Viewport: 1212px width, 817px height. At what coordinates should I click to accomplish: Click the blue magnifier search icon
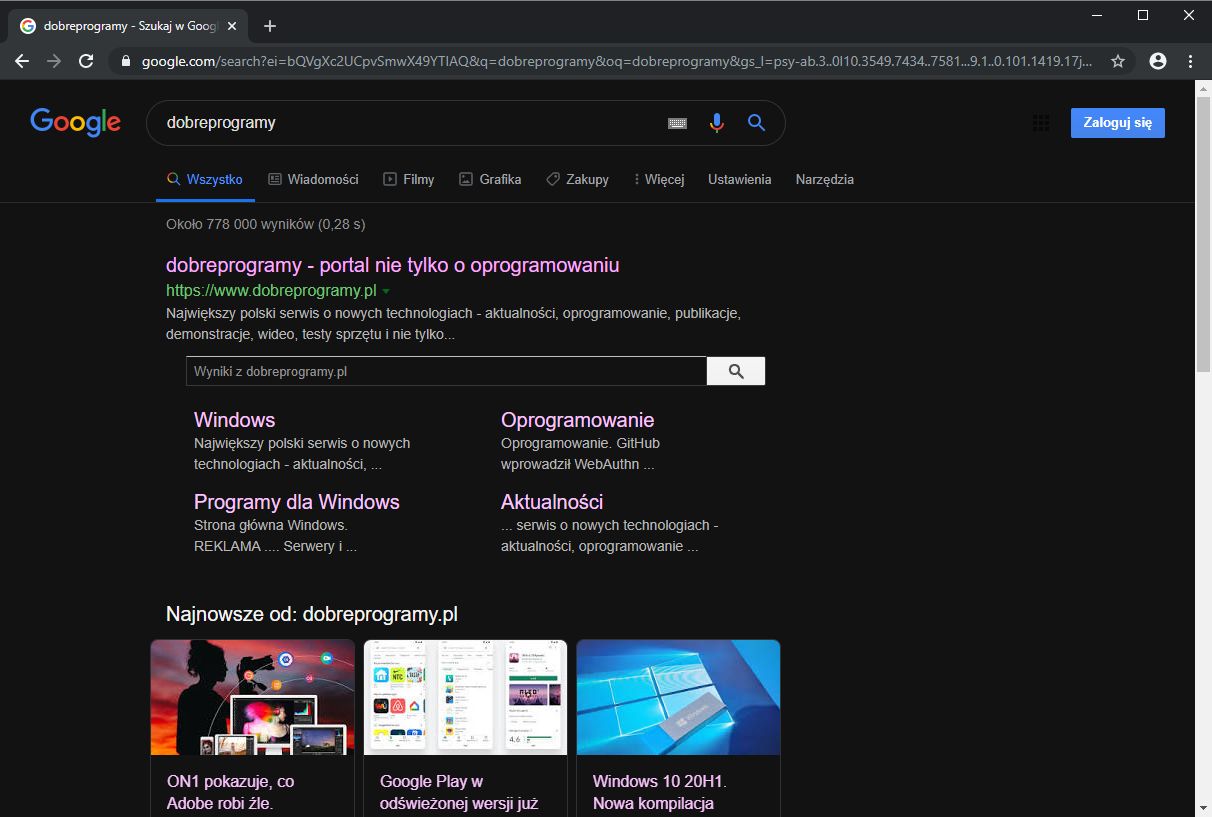[757, 122]
